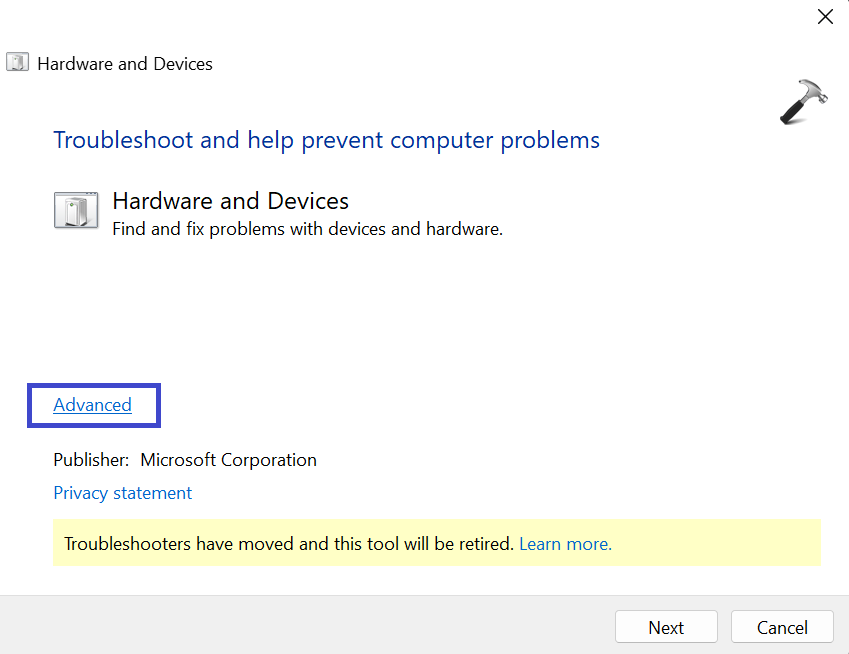Follow the Learn more link
Screen dimensions: 849x654
tap(565, 544)
